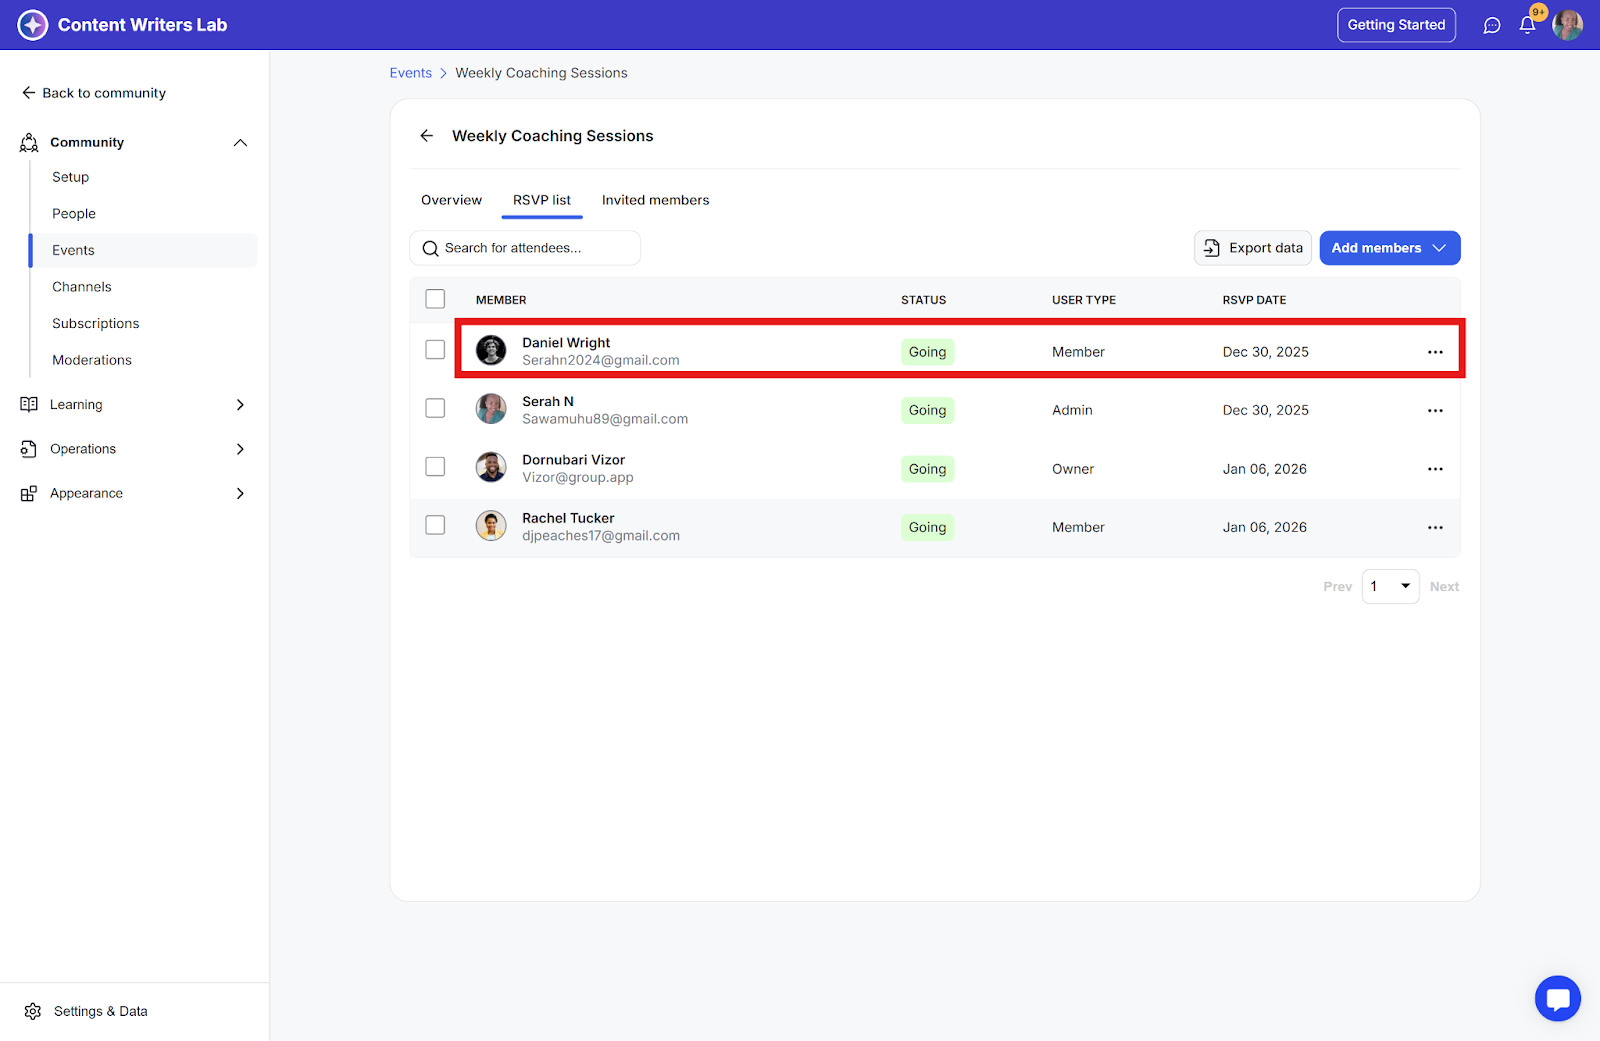Open the support chat widget

click(1557, 998)
